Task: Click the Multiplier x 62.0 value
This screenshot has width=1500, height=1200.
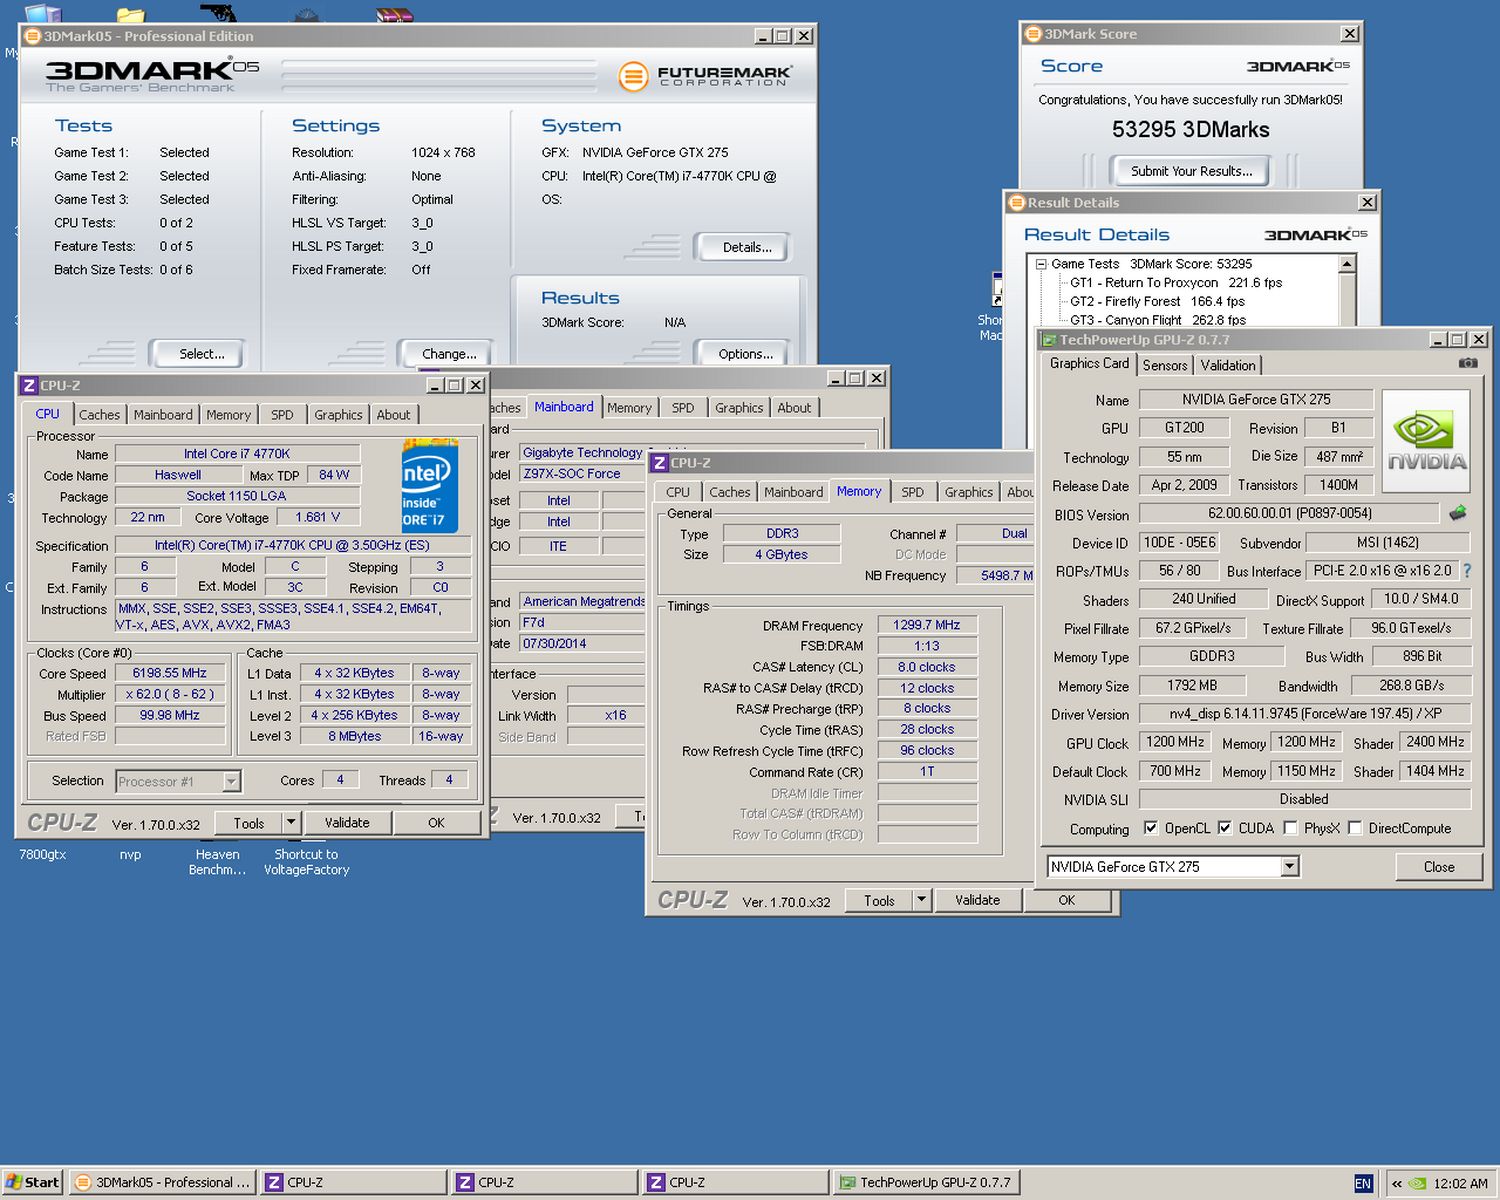Action: pyautogui.click(x=169, y=694)
